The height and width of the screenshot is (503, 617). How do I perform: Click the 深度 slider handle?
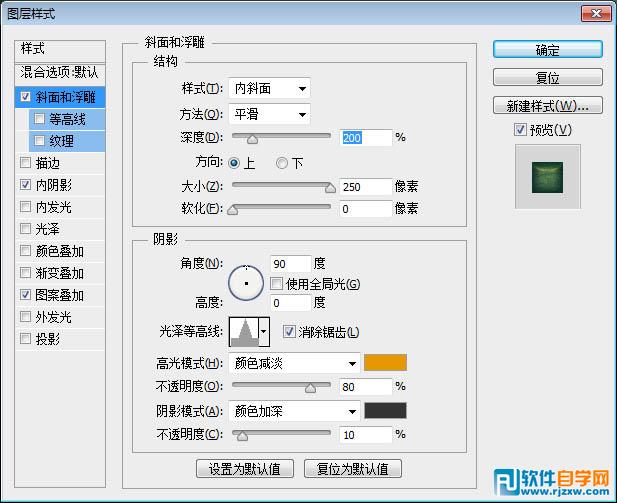[252, 139]
